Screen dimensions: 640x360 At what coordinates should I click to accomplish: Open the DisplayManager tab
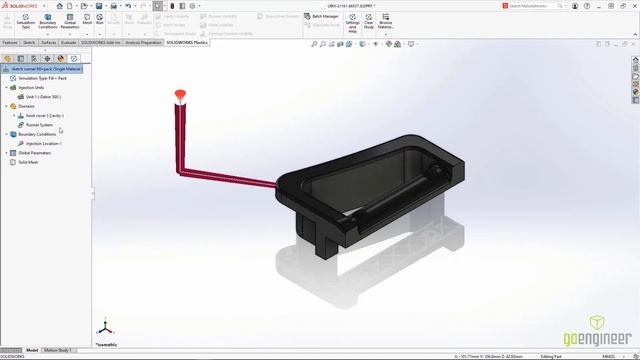click(x=61, y=59)
